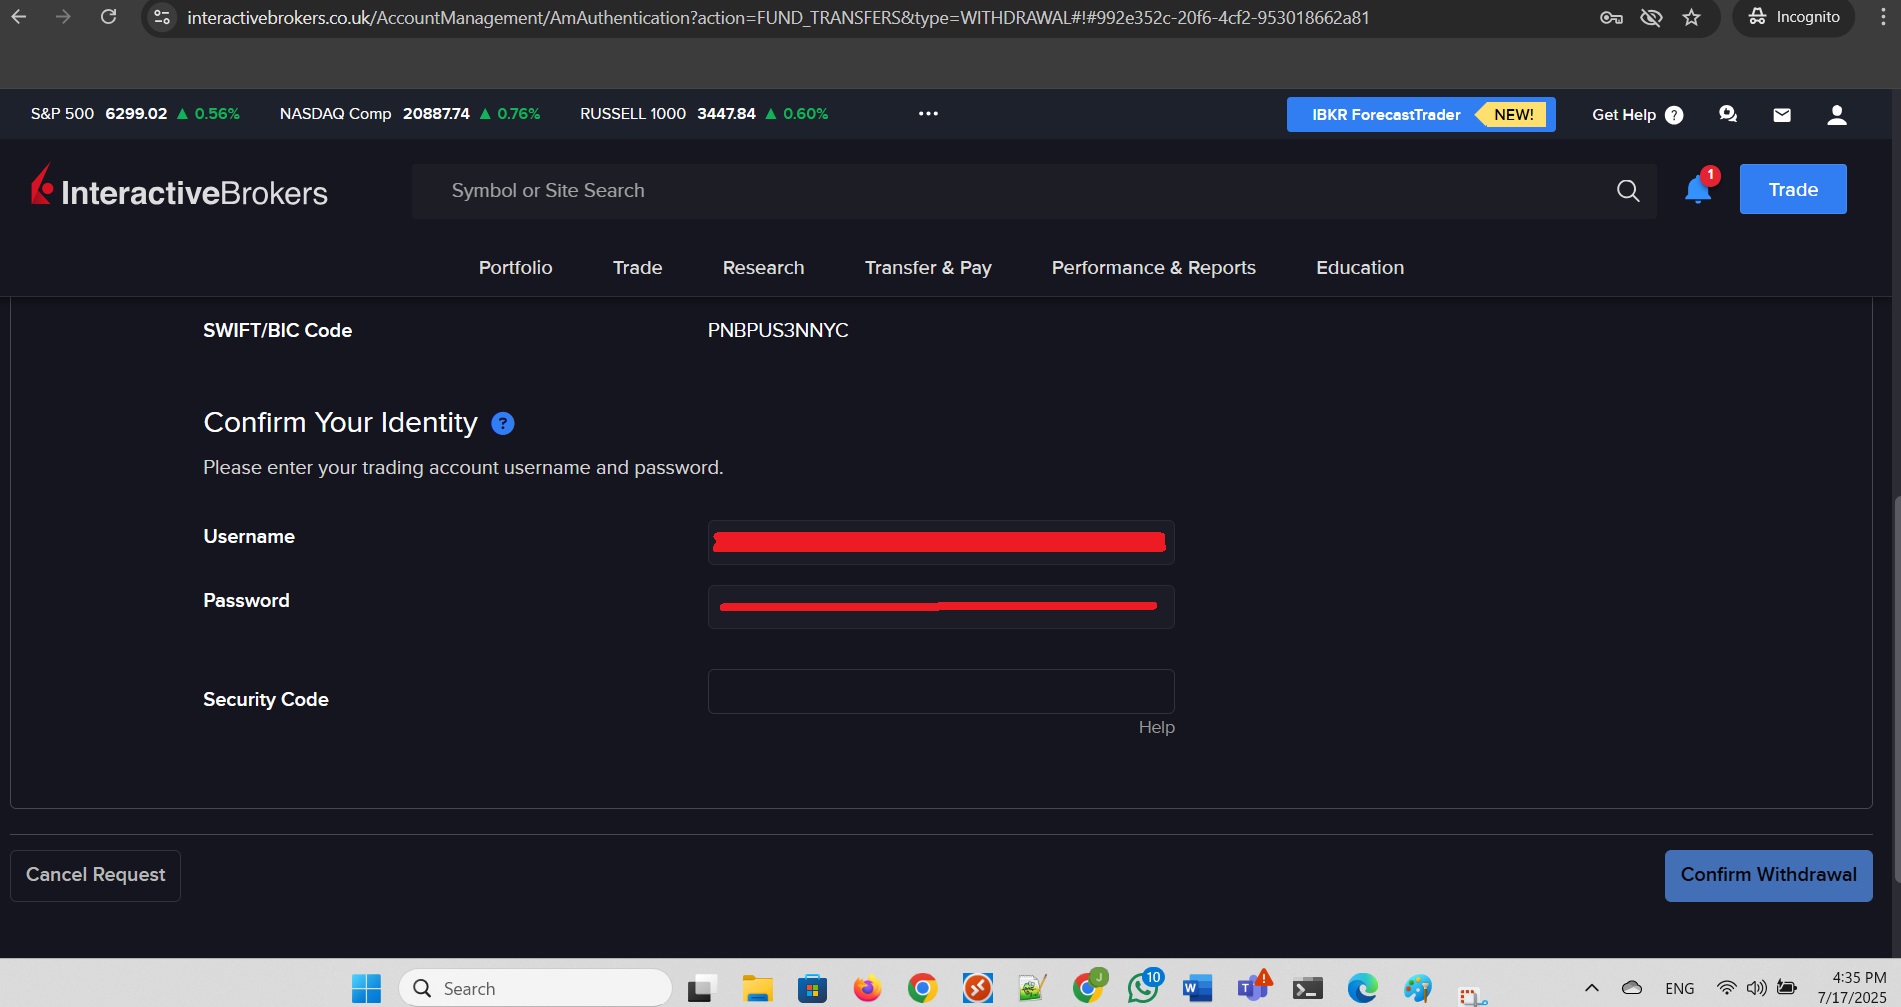Open Microsoft Teams from taskbar
Screen dimensions: 1901x1007
pyautogui.click(x=1253, y=988)
